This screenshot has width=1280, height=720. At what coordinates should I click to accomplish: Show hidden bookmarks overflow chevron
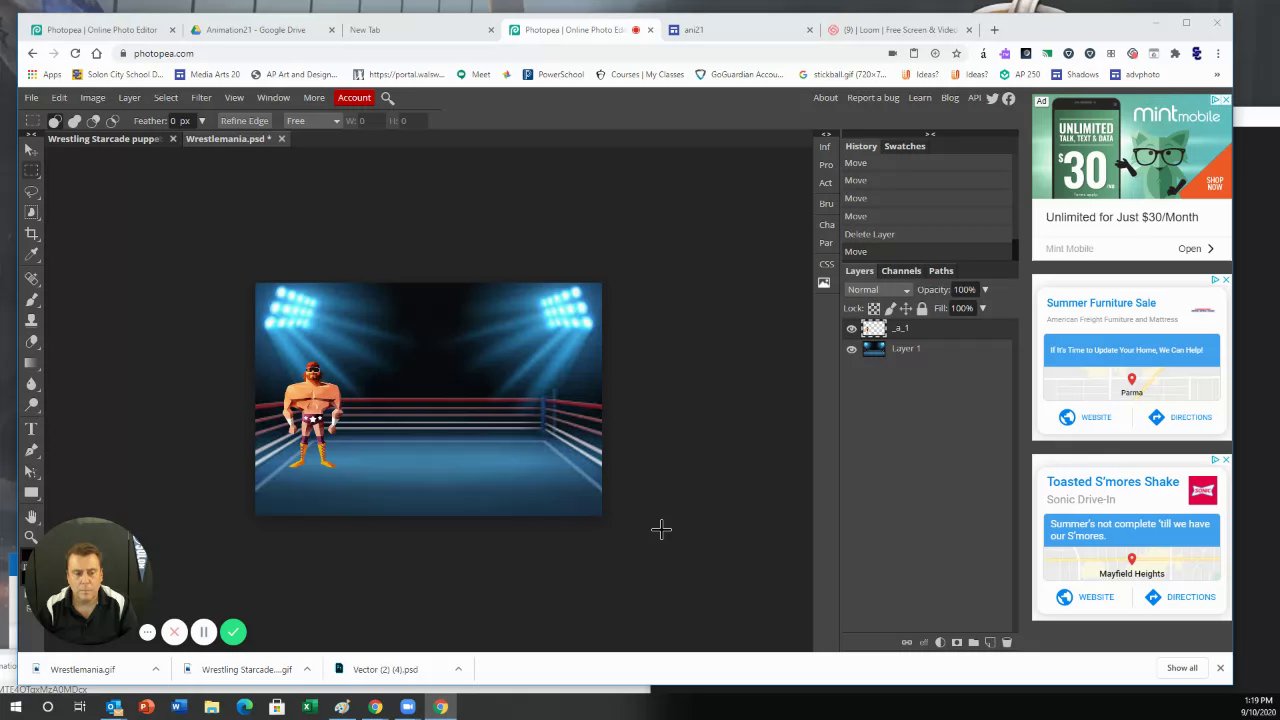(x=1217, y=74)
